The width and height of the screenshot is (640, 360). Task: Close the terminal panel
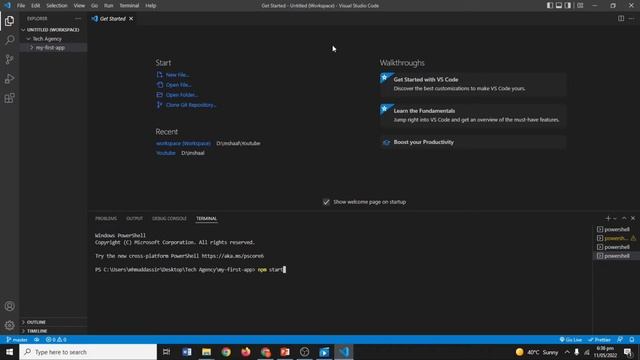point(633,218)
